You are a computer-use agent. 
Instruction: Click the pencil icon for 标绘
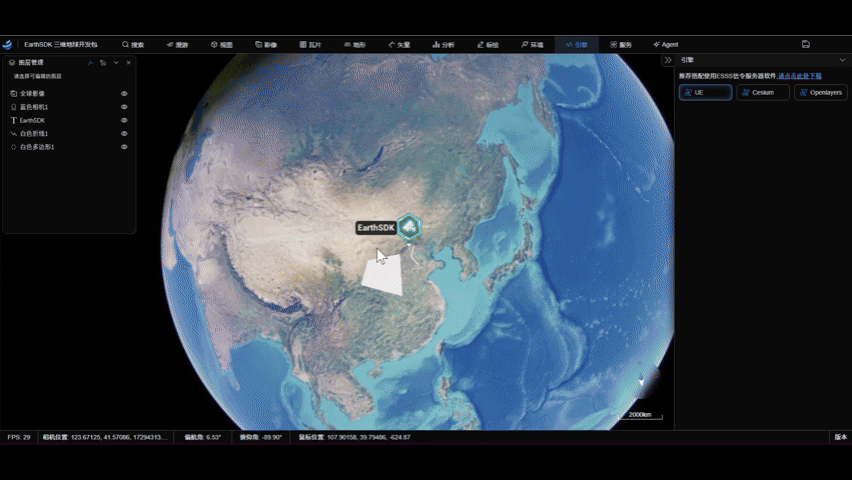coord(480,45)
